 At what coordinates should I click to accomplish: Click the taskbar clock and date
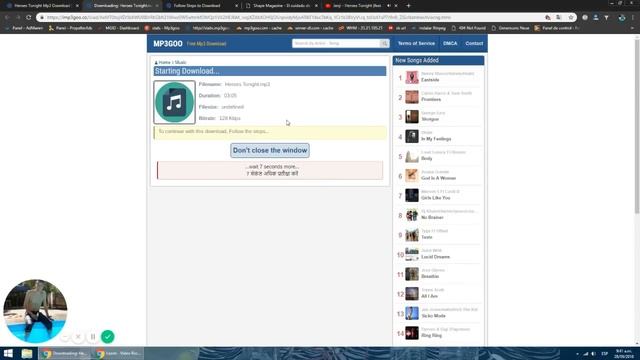coord(624,353)
